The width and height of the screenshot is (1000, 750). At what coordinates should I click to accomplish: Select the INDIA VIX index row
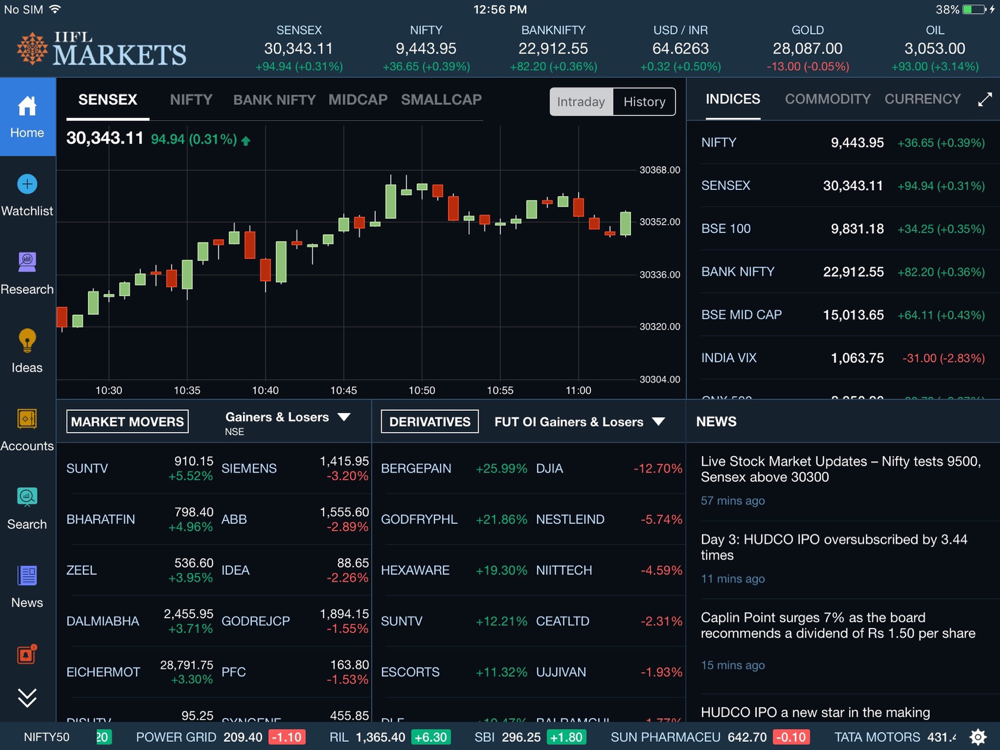coord(843,358)
